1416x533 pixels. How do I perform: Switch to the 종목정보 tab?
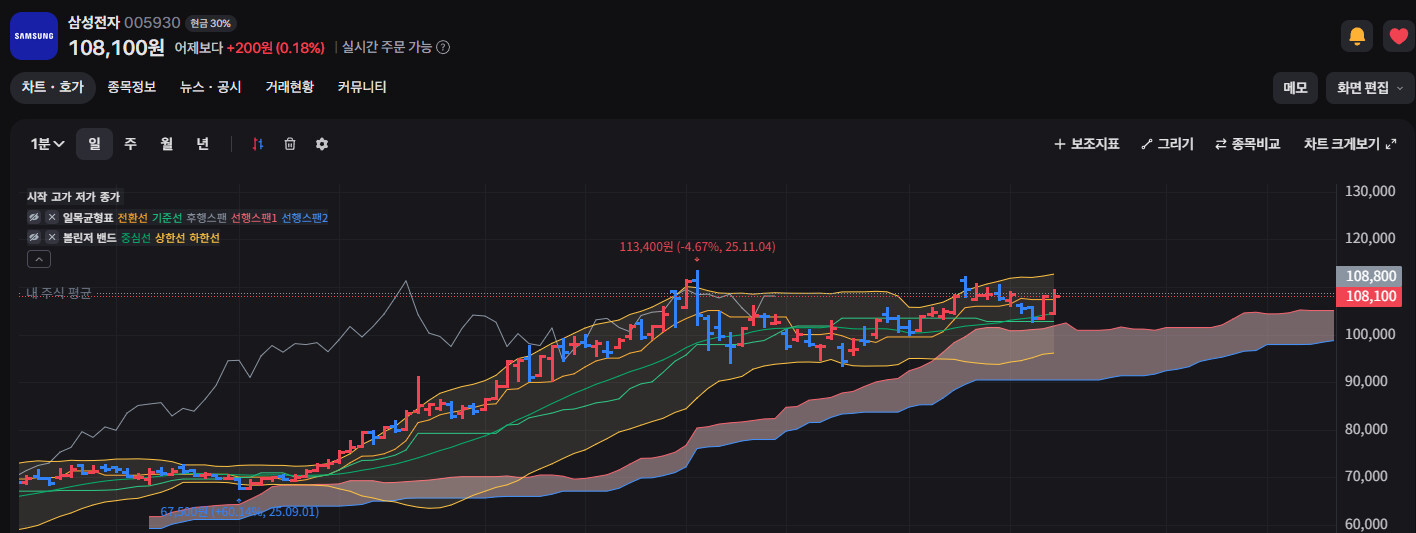click(x=132, y=87)
